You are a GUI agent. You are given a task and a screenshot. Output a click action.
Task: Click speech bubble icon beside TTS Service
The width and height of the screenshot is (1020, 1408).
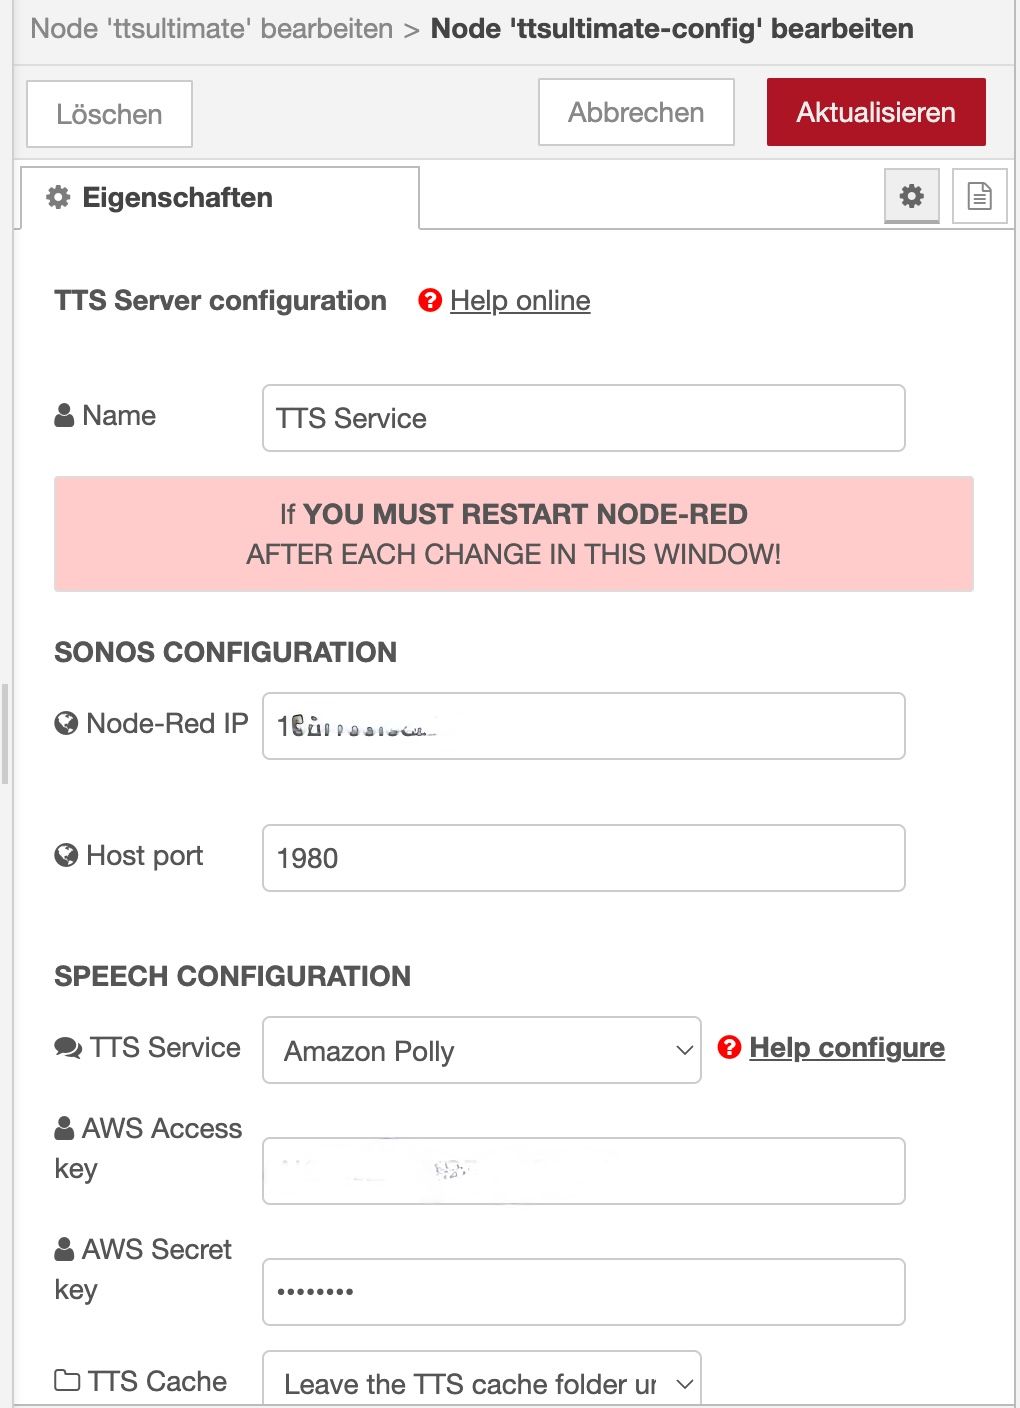[68, 1048]
